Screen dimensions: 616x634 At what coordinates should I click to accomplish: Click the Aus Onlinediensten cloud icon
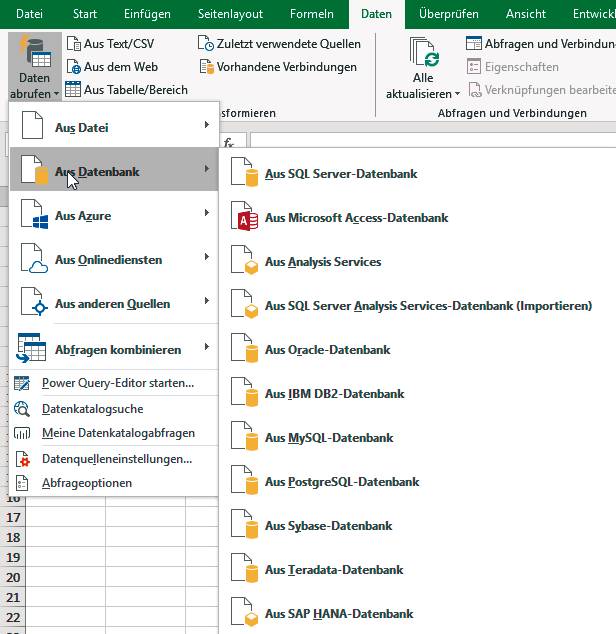[x=34, y=258]
